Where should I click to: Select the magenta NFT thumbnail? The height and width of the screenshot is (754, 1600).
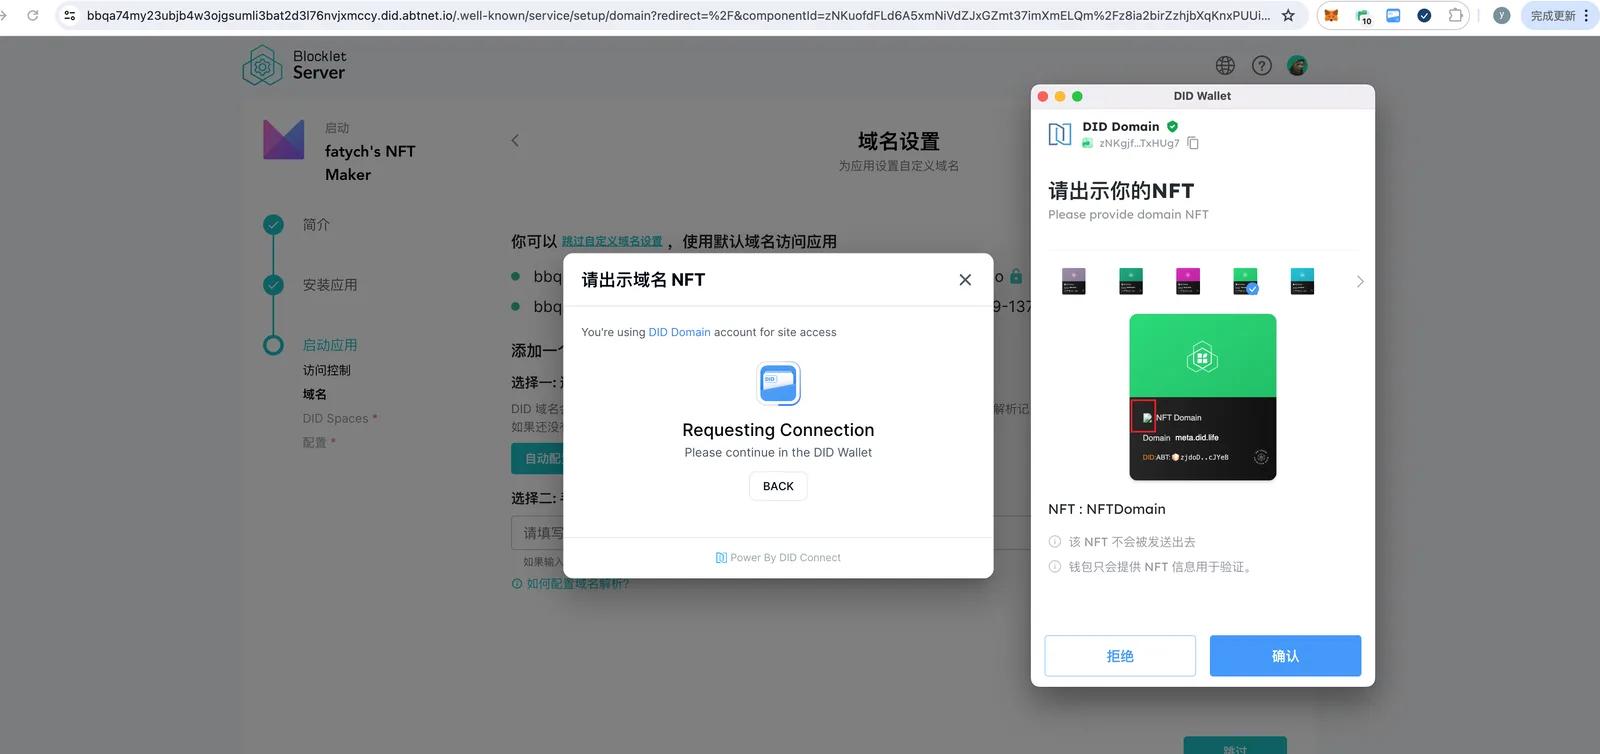1188,281
